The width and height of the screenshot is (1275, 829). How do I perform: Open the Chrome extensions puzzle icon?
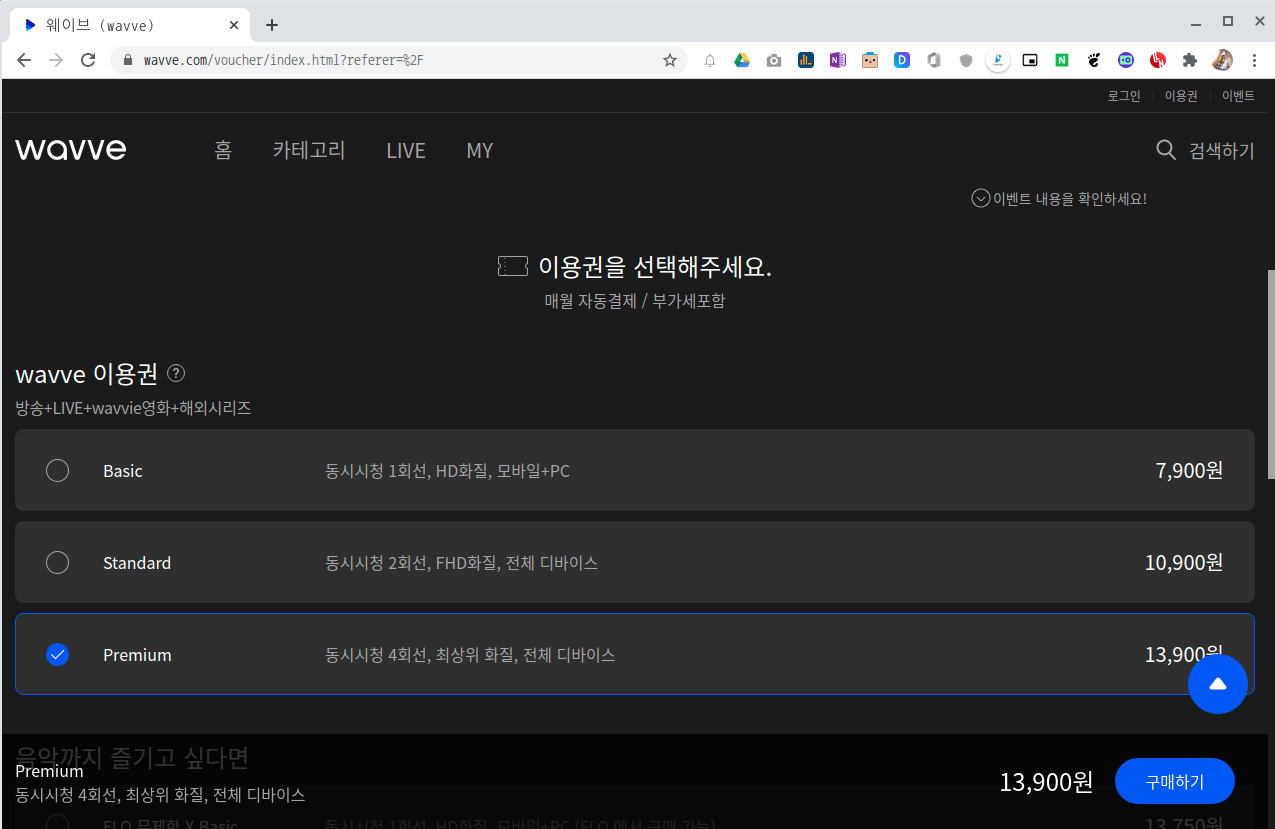(x=1190, y=60)
